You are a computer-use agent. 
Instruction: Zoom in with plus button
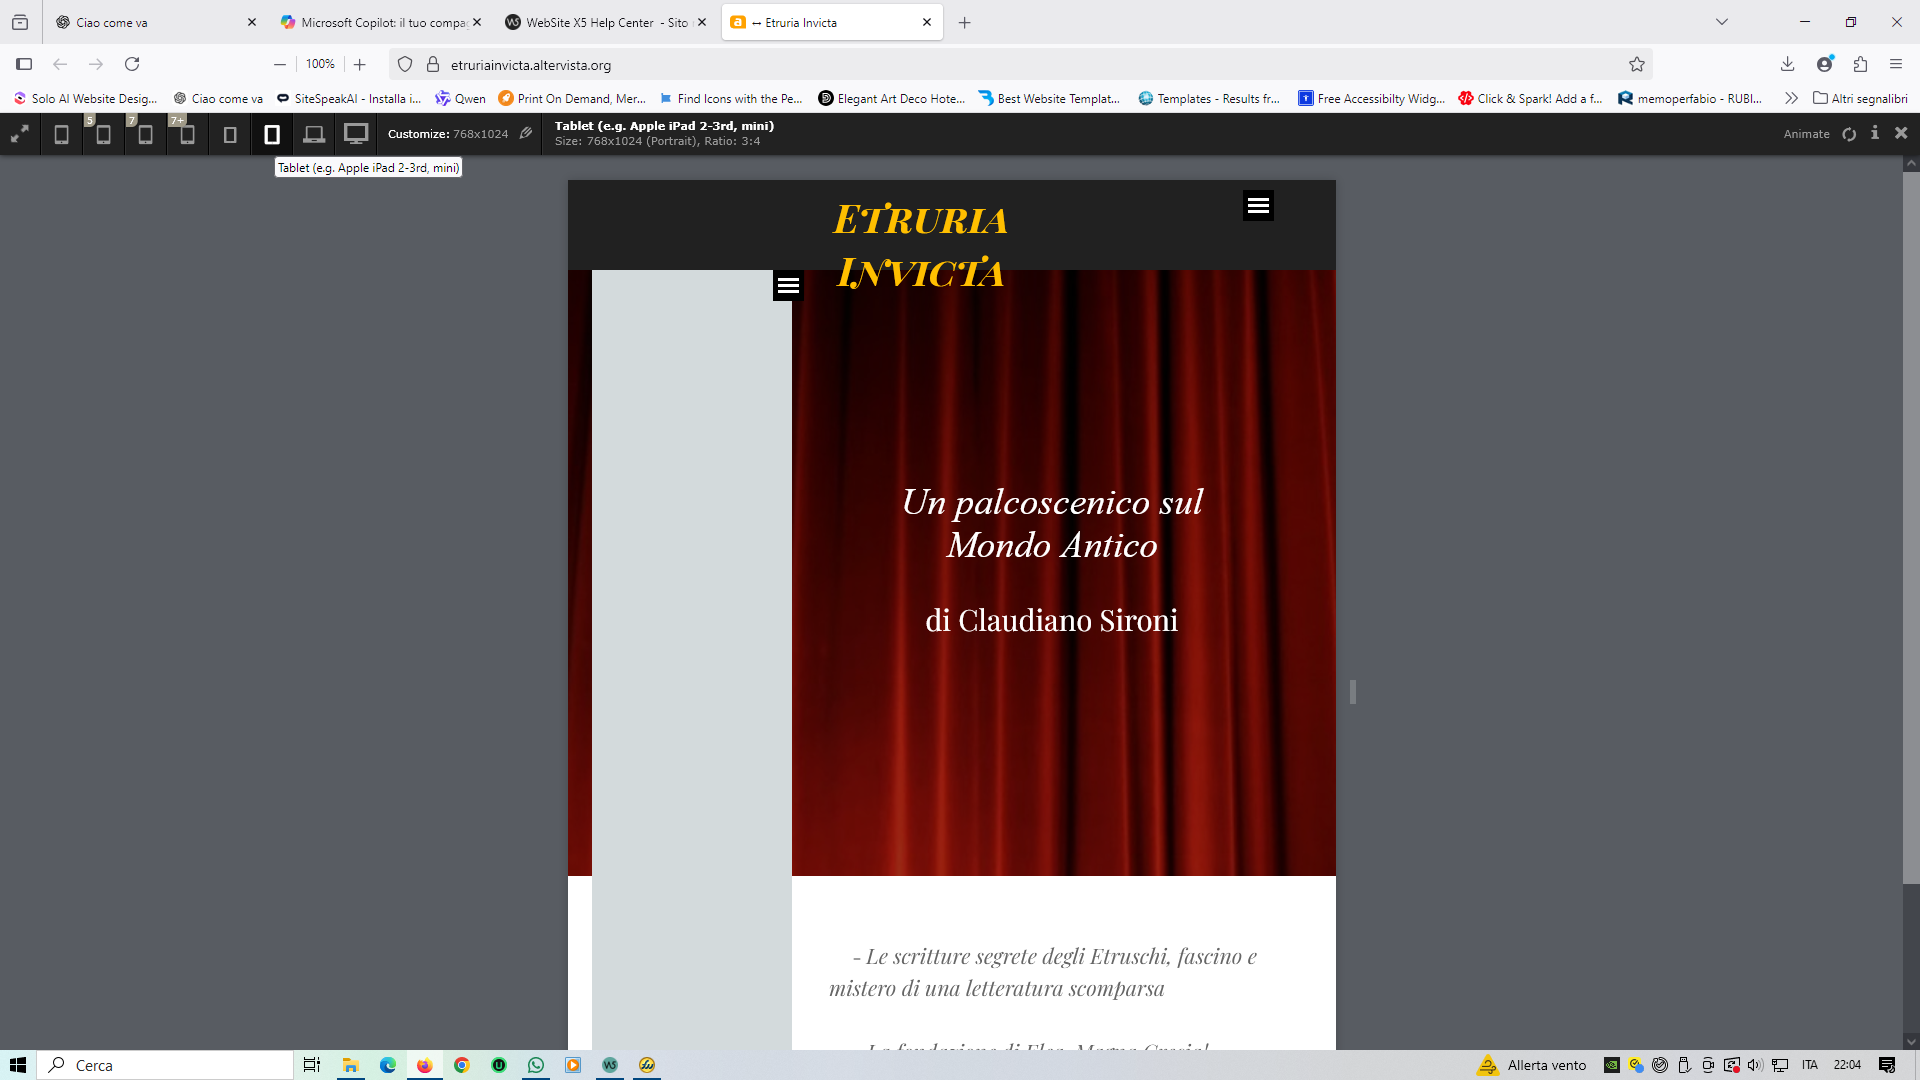pos(360,64)
